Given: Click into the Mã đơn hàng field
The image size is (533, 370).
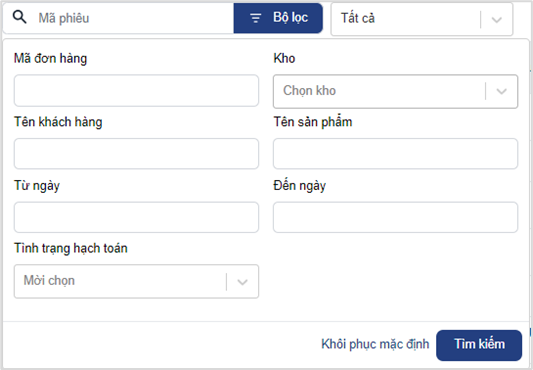Looking at the screenshot, I should (136, 90).
